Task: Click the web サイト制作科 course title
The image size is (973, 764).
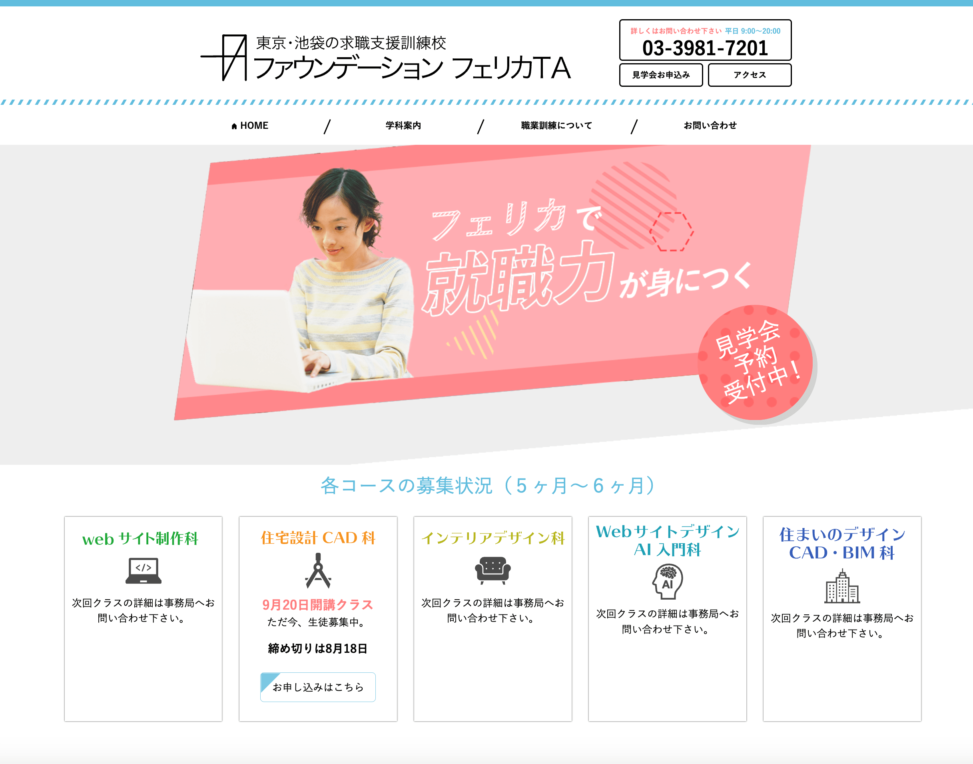Action: (x=140, y=539)
